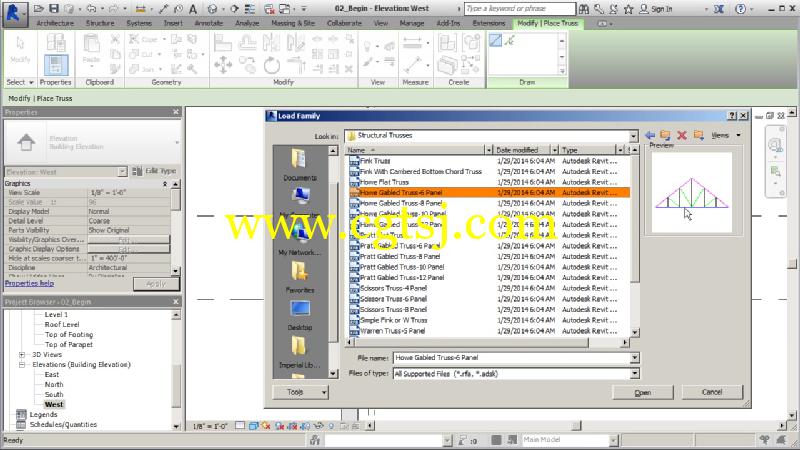Open the Massing & Site ribbon tab

click(x=293, y=23)
